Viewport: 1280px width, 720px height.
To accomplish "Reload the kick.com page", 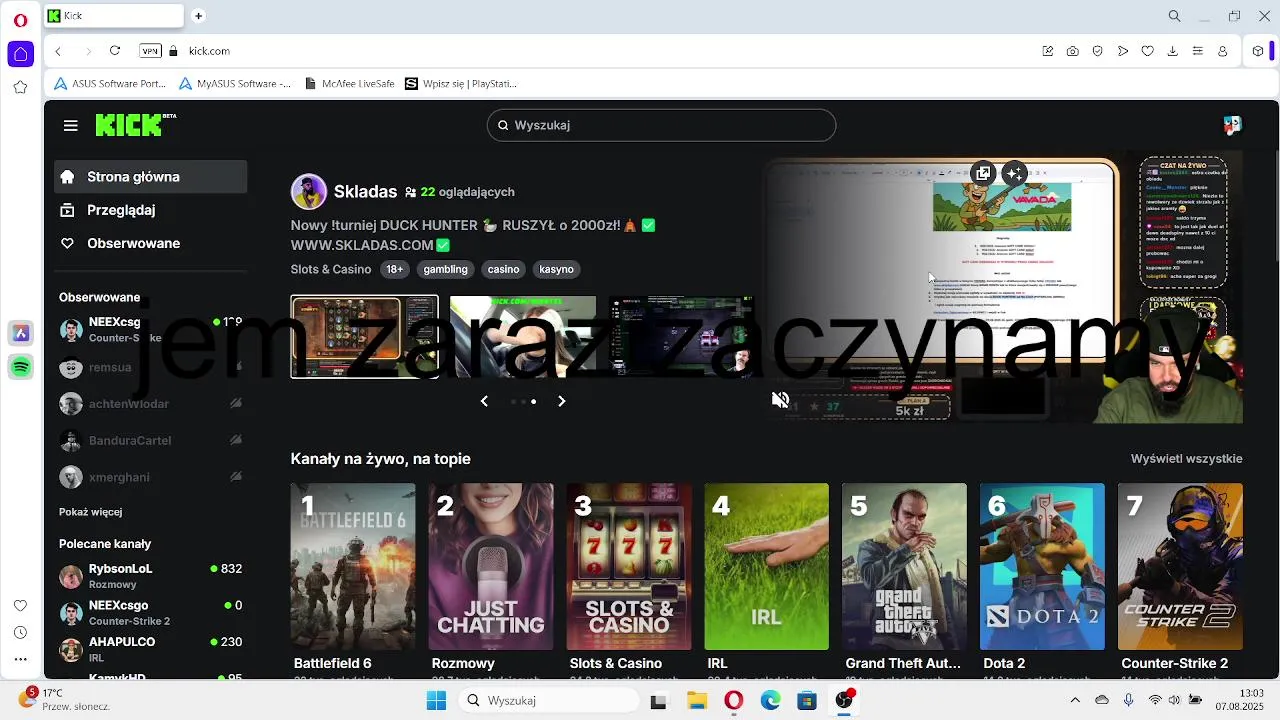I will pyautogui.click(x=115, y=51).
